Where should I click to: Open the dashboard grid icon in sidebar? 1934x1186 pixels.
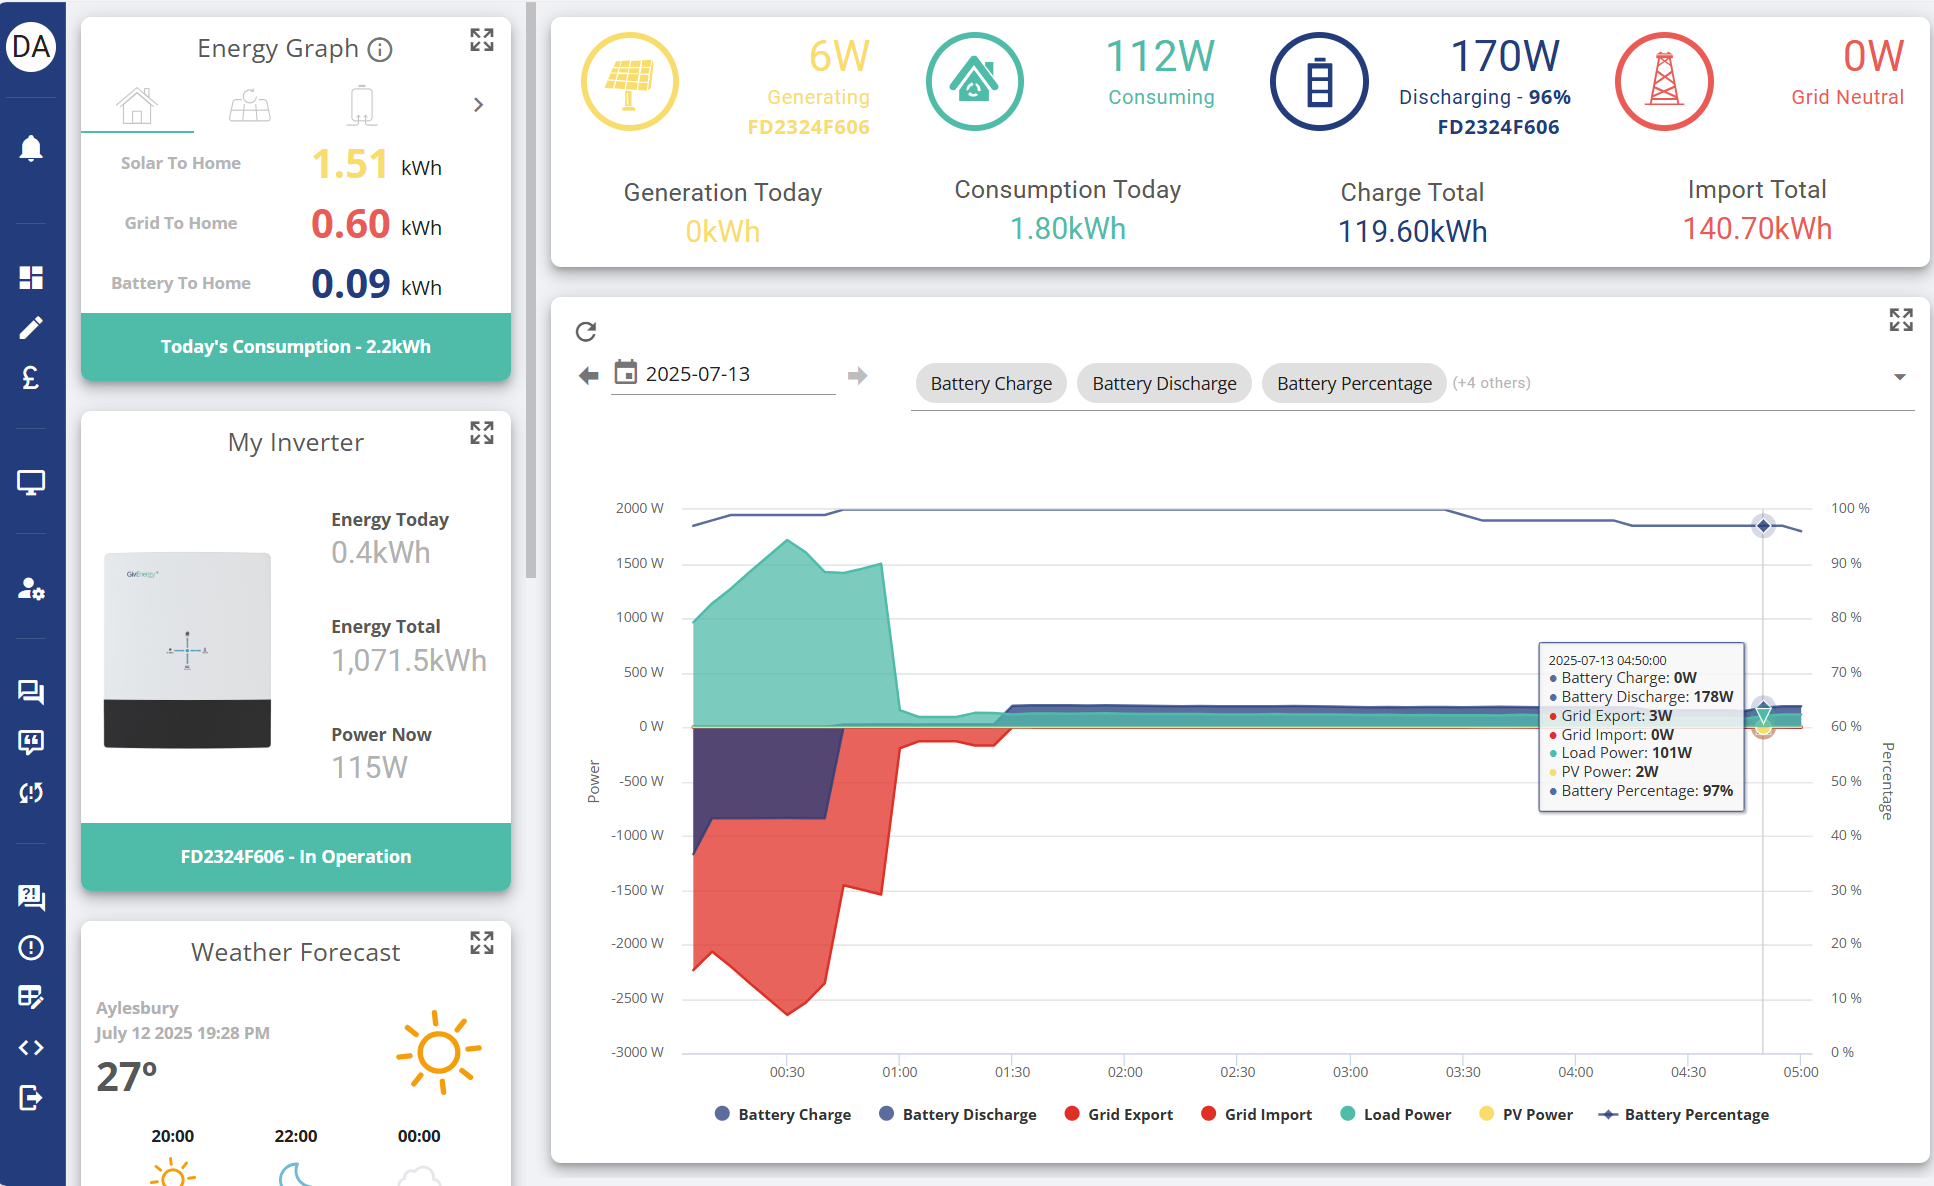coord(31,277)
